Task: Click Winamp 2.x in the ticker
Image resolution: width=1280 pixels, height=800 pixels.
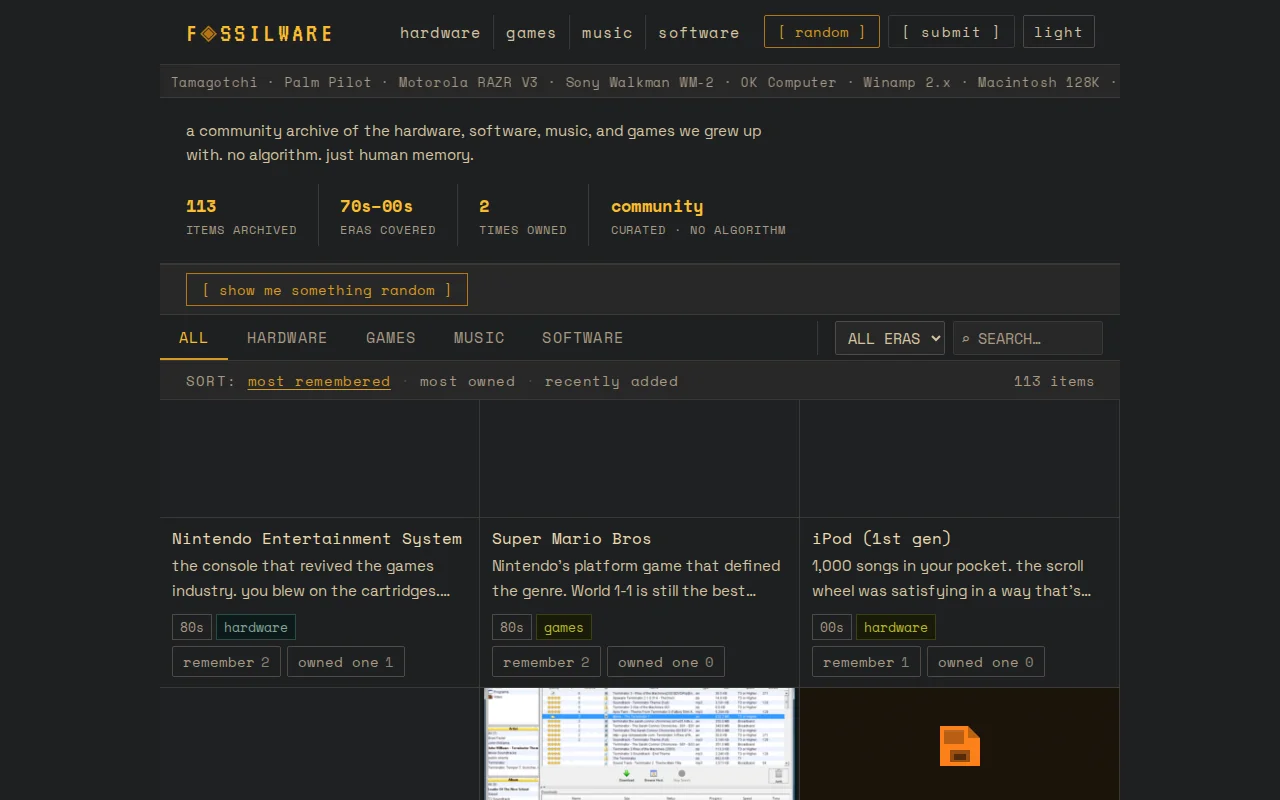Action: tap(907, 82)
